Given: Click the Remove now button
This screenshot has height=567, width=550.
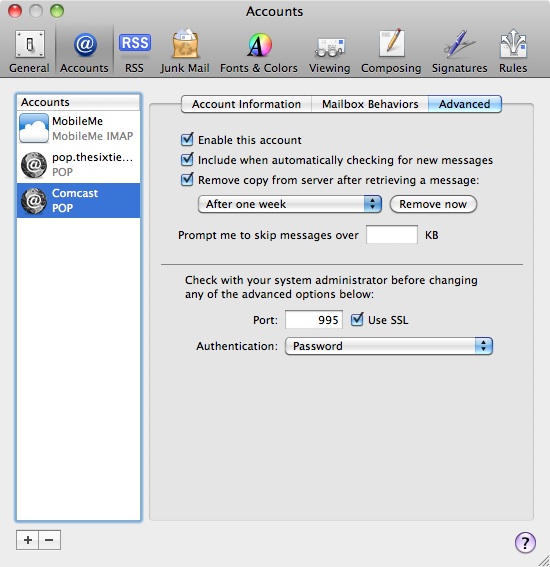Looking at the screenshot, I should [x=433, y=204].
